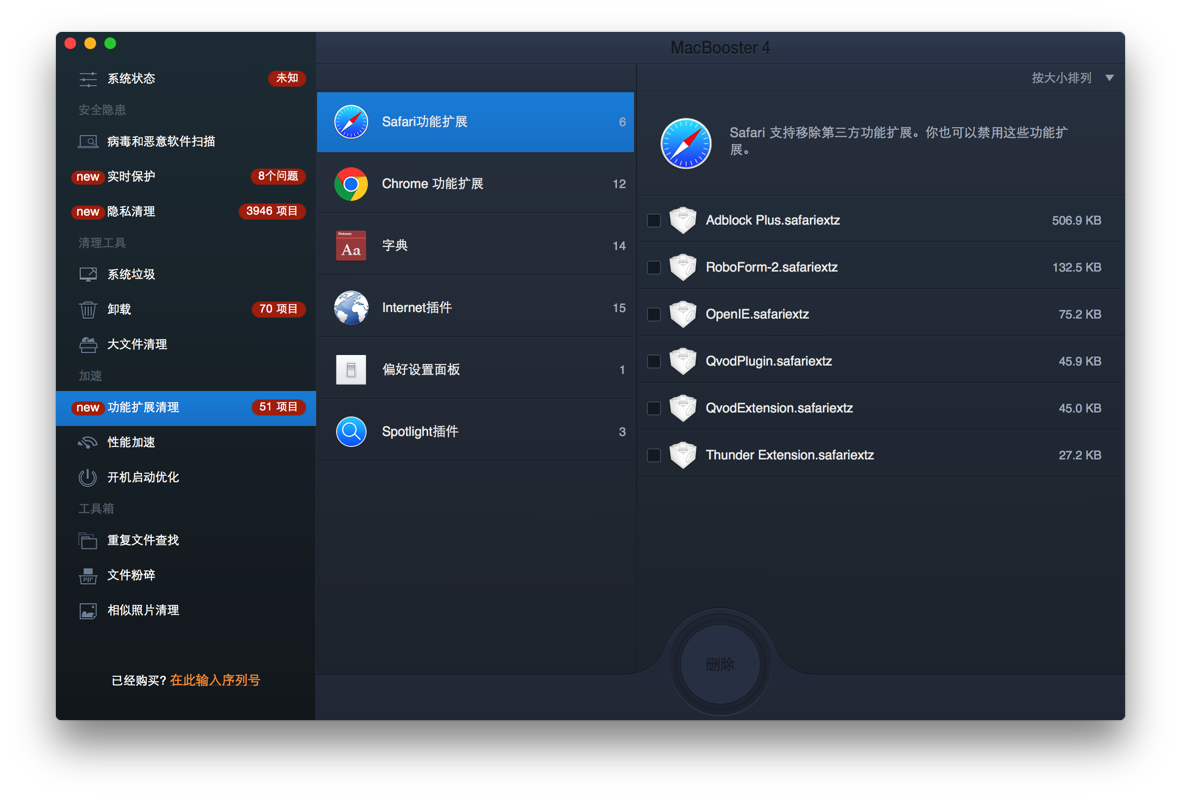Click the sort dropdown triangle arrow
Screen dimensions: 1181x800
[1109, 78]
